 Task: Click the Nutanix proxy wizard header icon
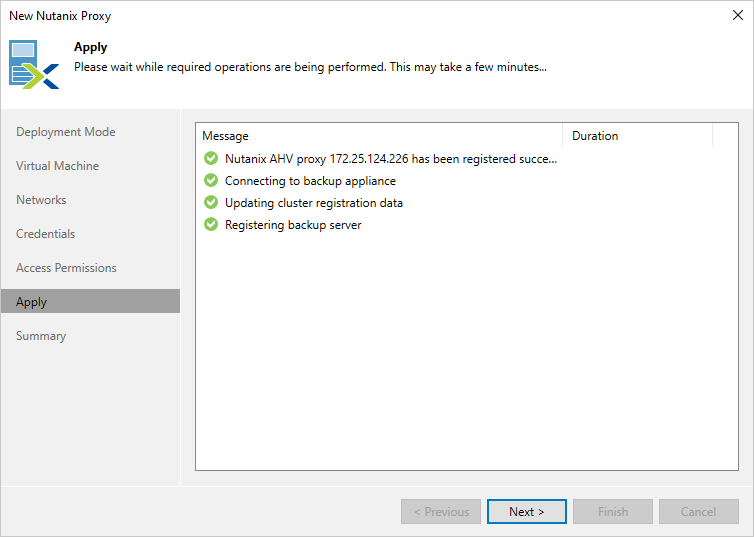click(34, 64)
